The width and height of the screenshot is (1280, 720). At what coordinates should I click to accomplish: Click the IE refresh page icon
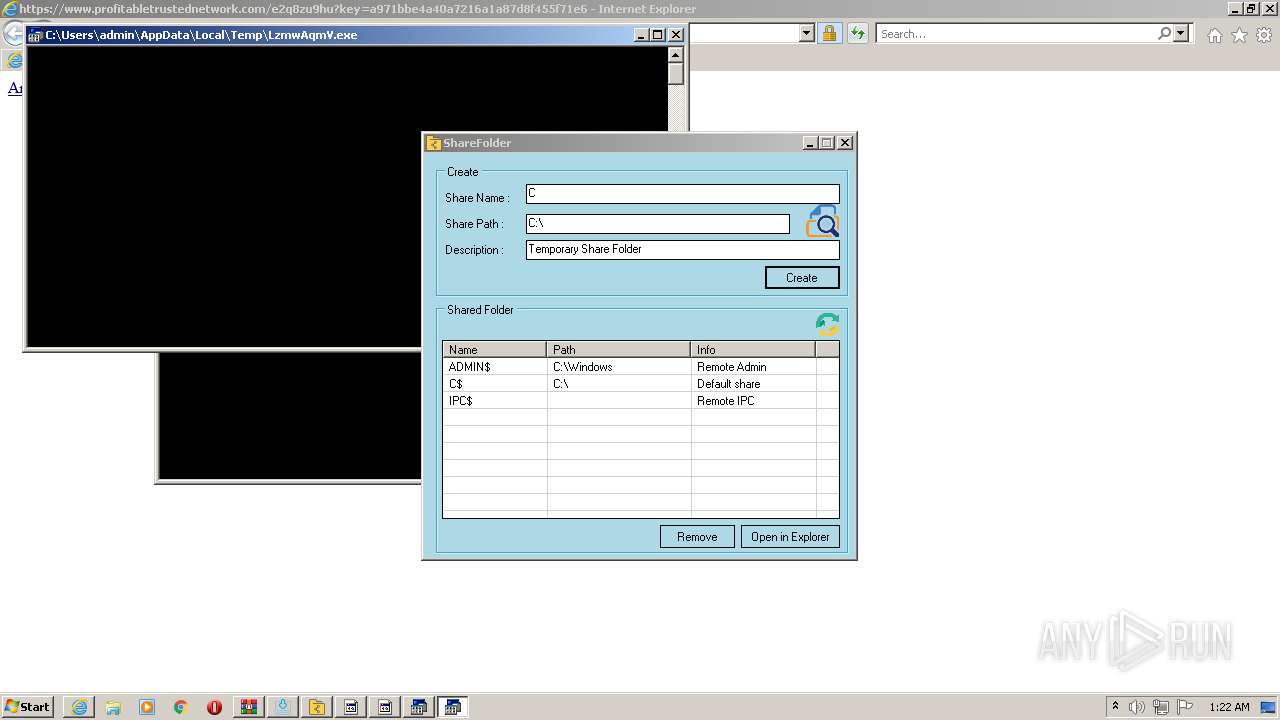(857, 33)
